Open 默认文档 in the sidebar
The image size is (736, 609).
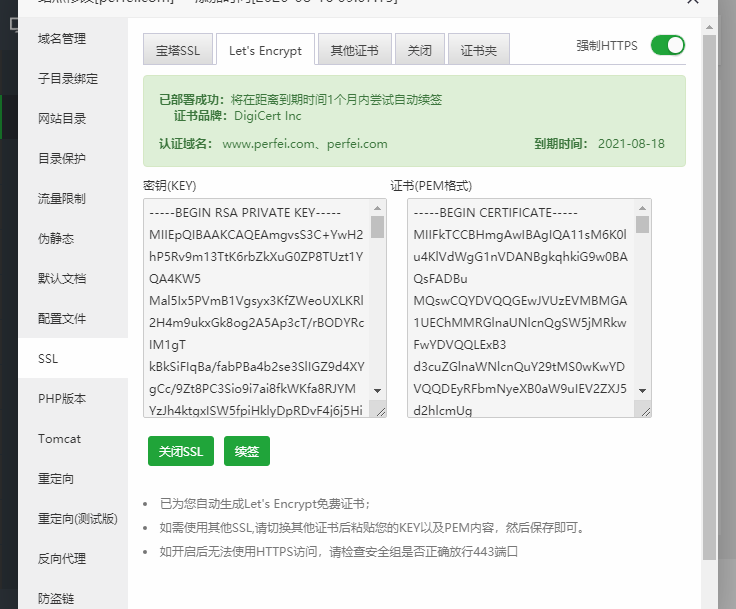pyautogui.click(x=73, y=278)
